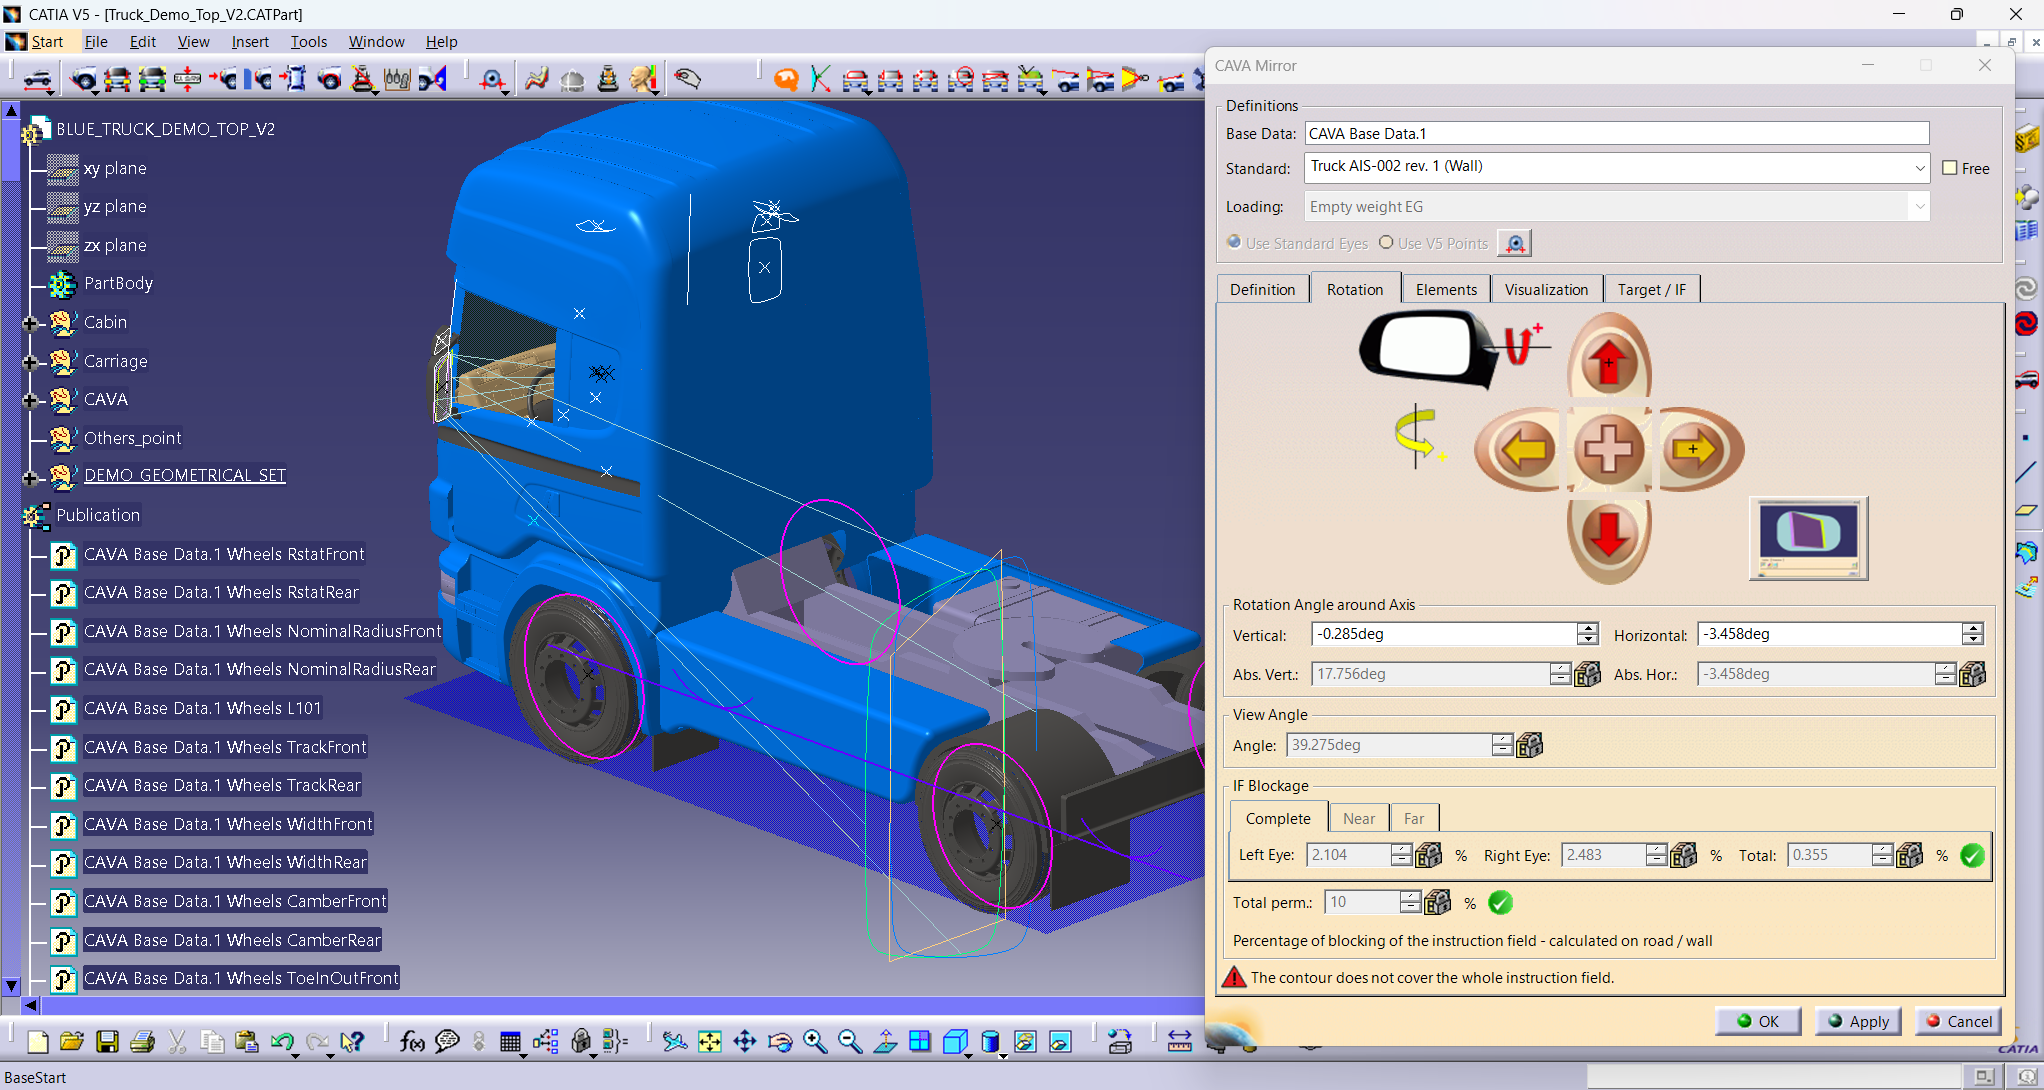The image size is (2044, 1090).
Task: Expand the DEMO_GEOMETRICAL_SET tree node
Action: (30, 477)
